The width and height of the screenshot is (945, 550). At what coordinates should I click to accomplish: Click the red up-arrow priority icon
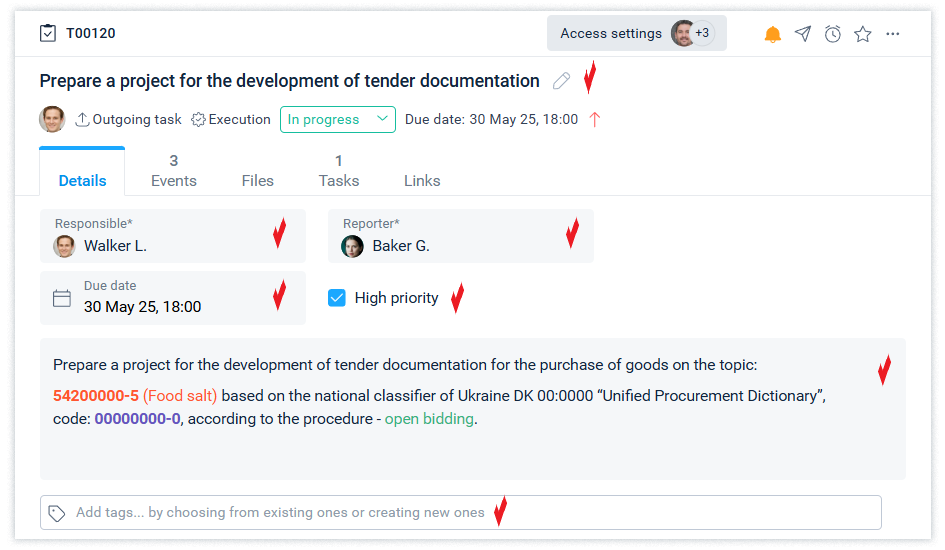(595, 119)
